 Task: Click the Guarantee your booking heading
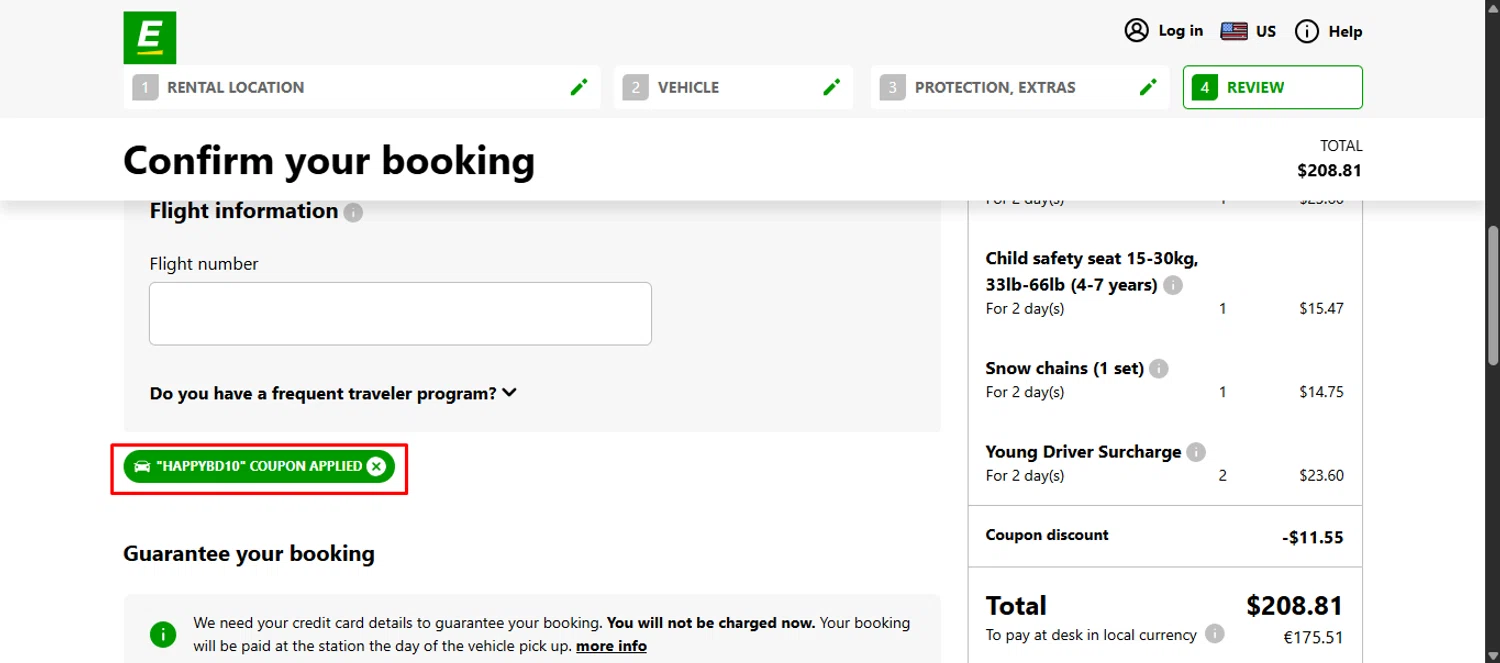point(249,553)
